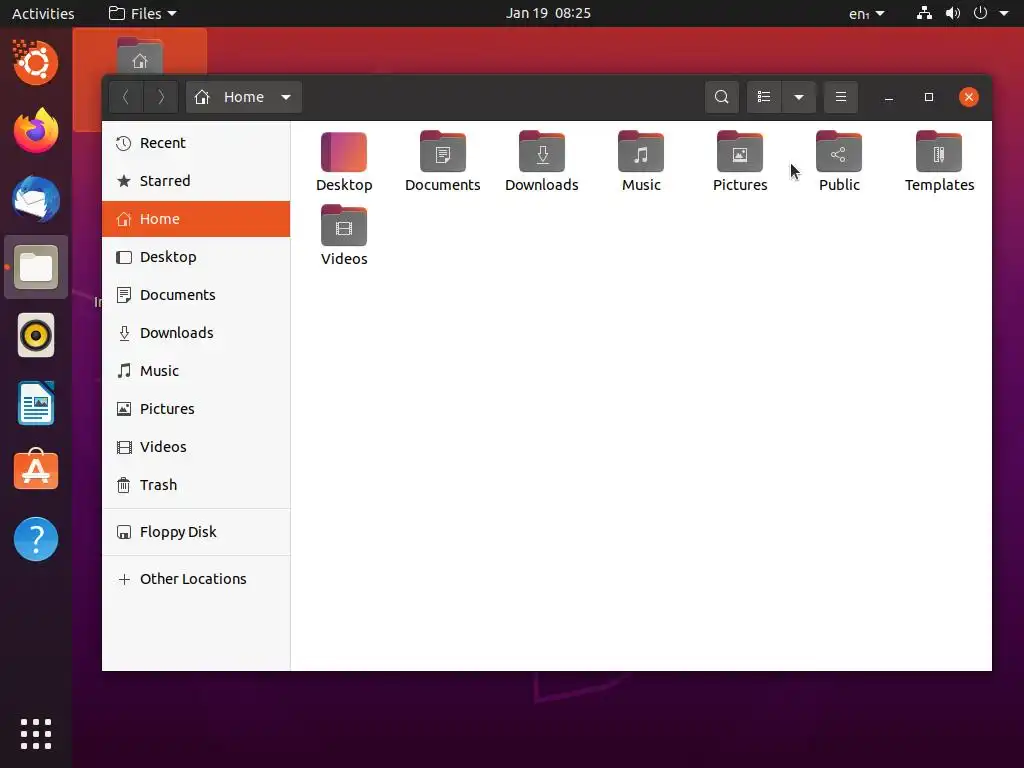Go back with the left arrow button
The image size is (1024, 768).
tap(126, 97)
